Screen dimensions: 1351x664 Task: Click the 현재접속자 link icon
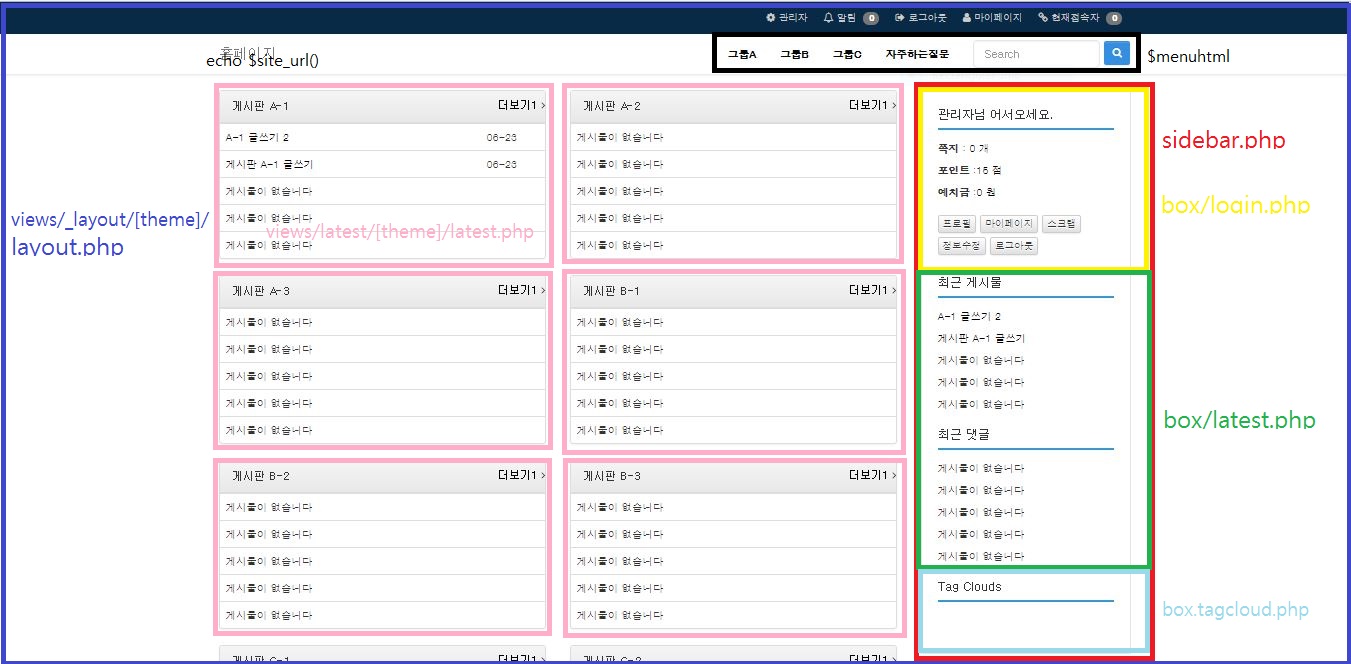[x=1043, y=18]
